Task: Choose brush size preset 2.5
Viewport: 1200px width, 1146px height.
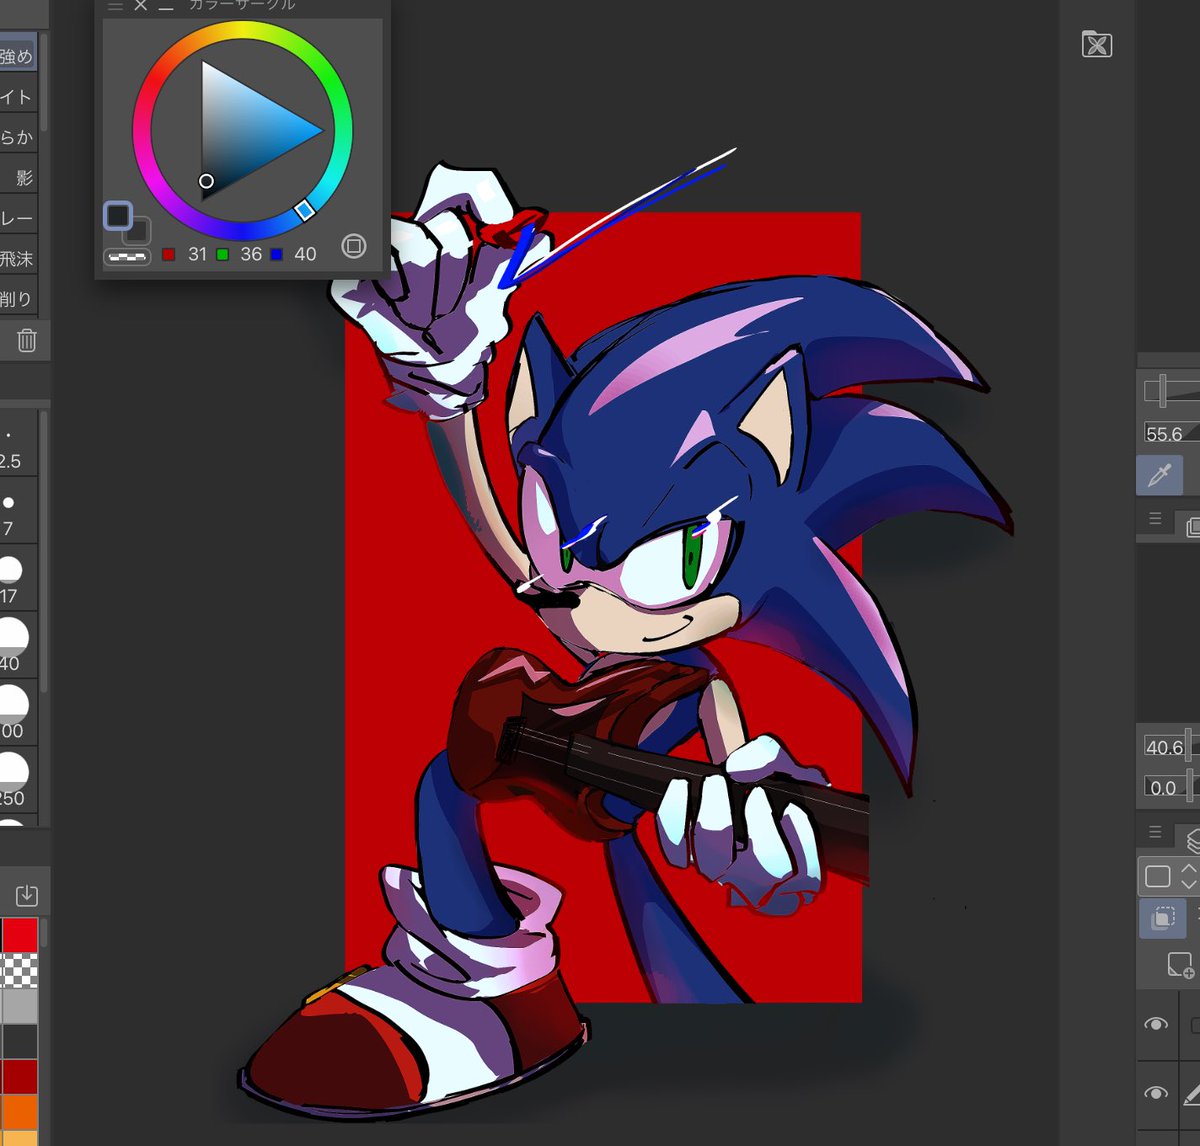Action: (18, 442)
